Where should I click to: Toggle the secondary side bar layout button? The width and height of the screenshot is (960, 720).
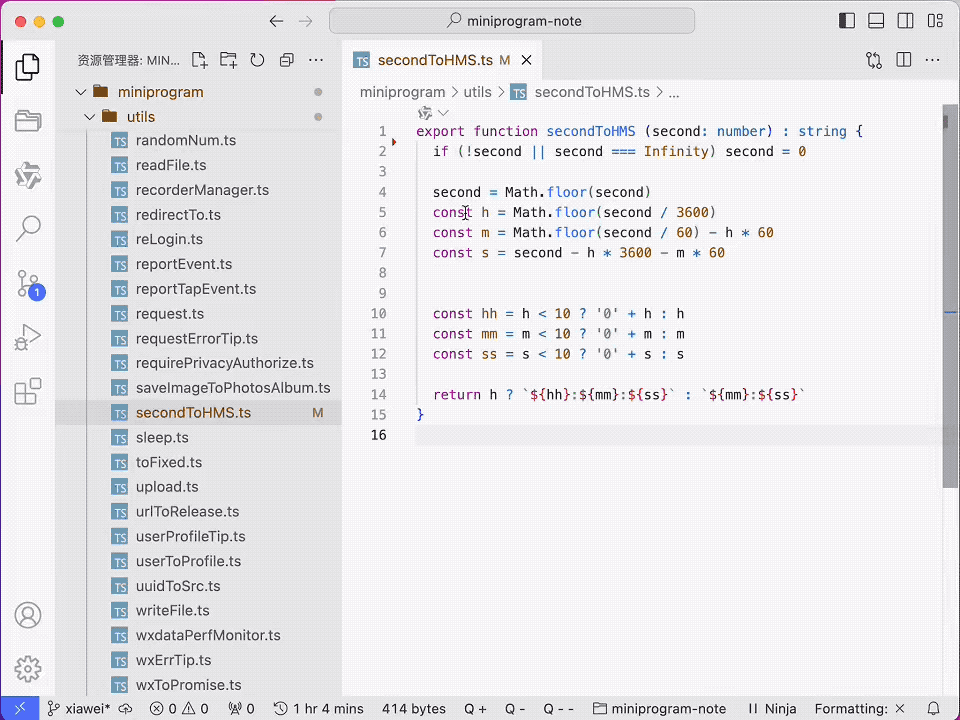pyautogui.click(x=905, y=21)
